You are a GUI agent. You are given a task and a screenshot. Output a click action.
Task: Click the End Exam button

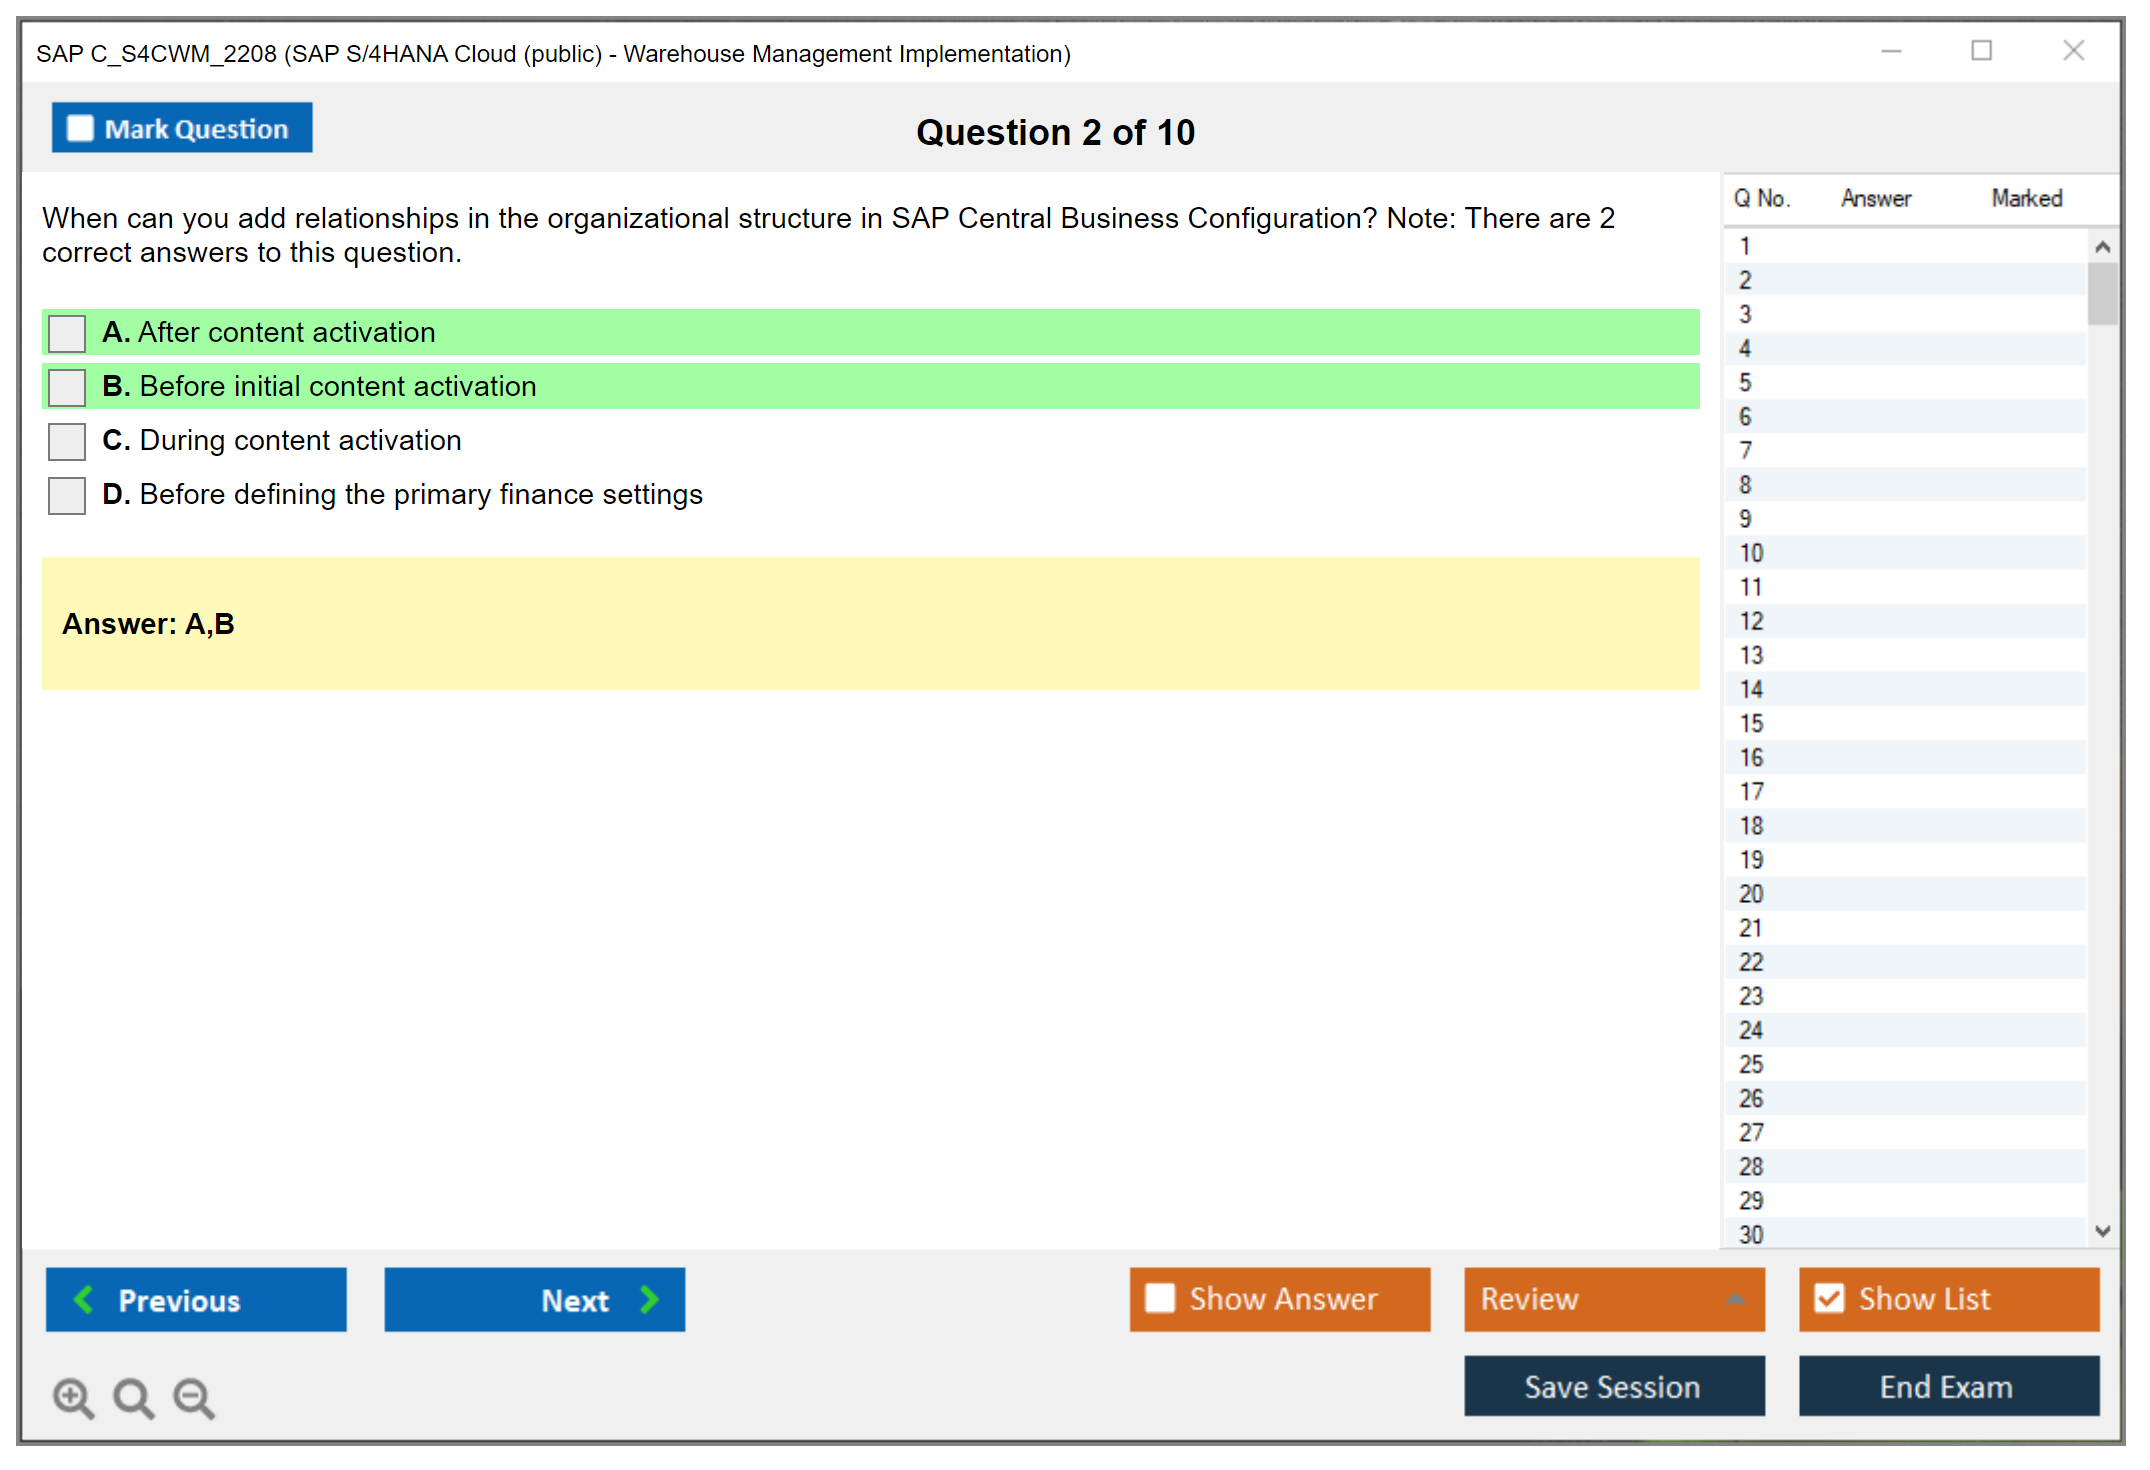pos(1947,1386)
